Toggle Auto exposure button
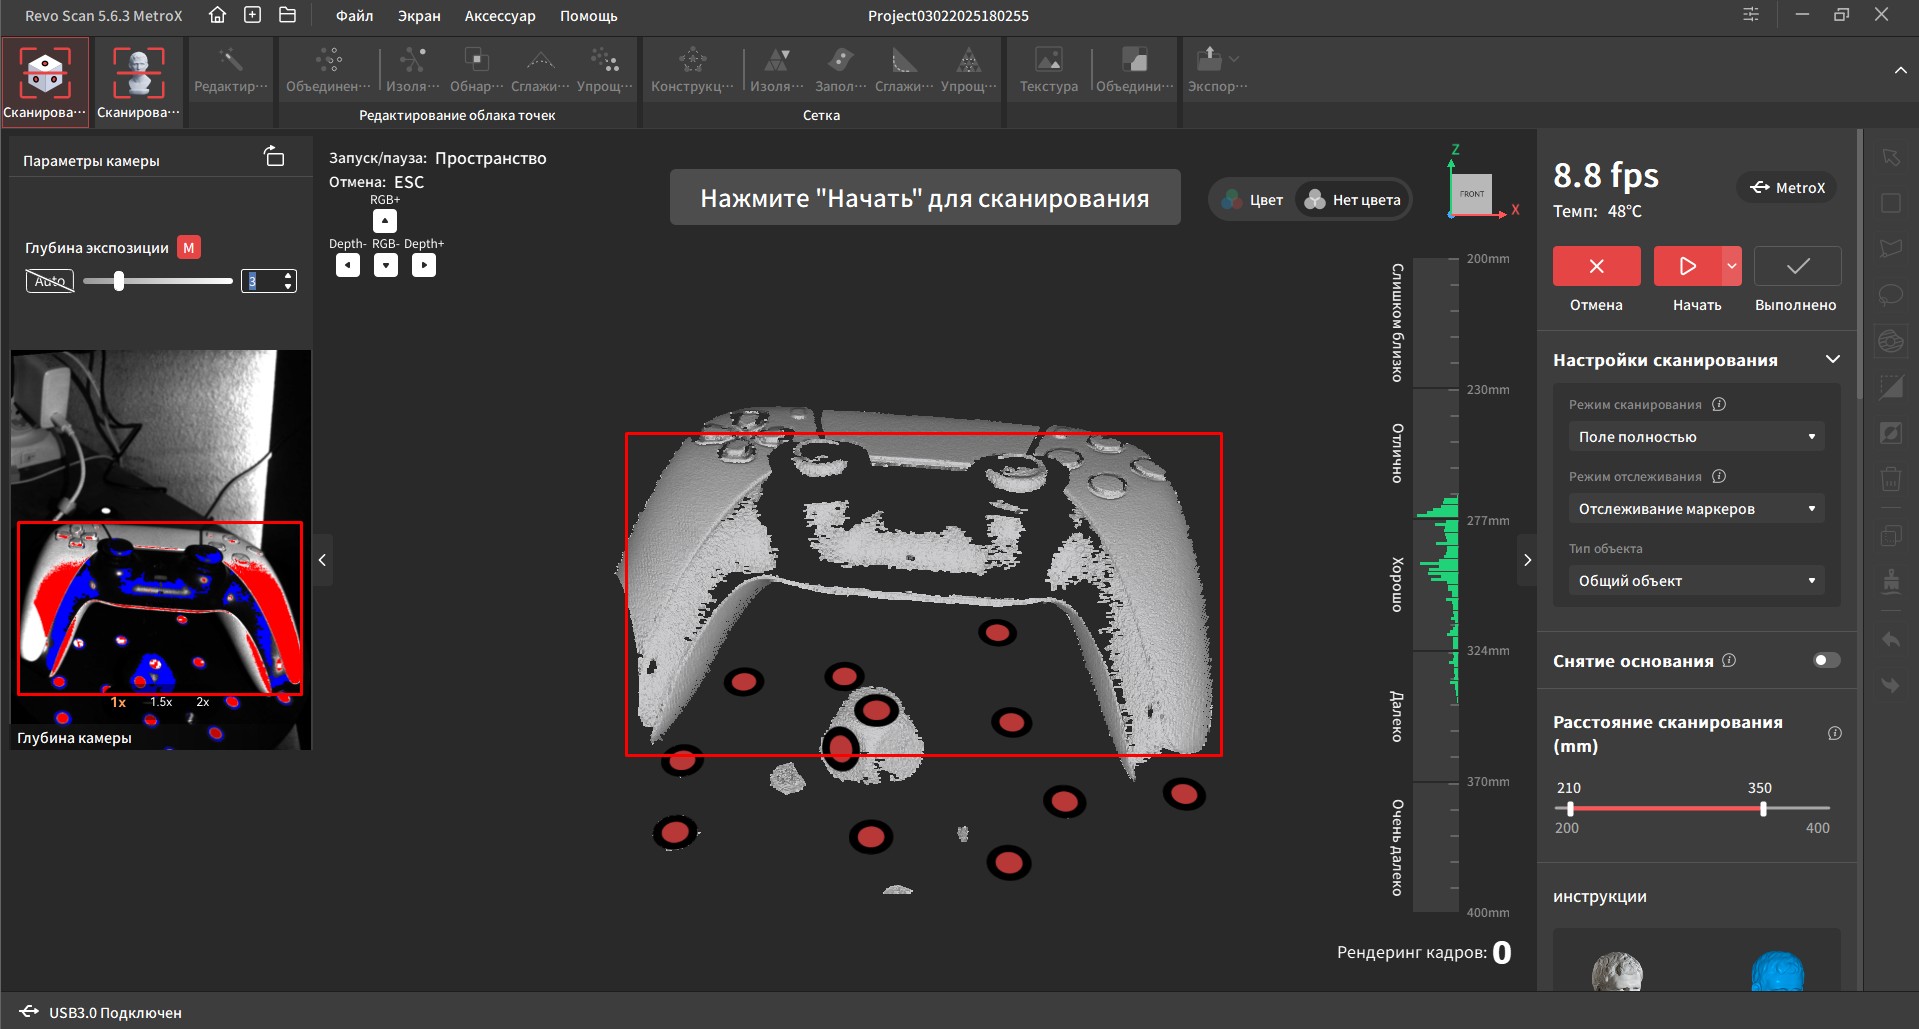 50,282
